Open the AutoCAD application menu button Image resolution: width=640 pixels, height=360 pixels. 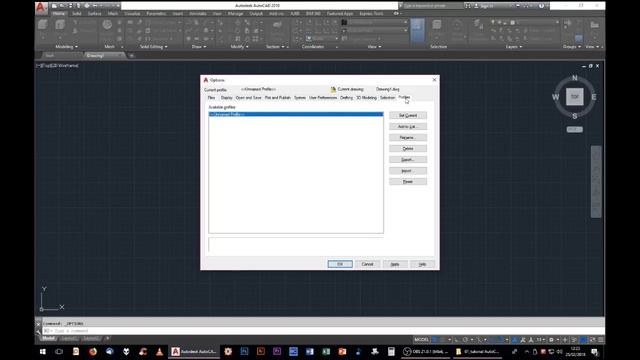coord(41,8)
